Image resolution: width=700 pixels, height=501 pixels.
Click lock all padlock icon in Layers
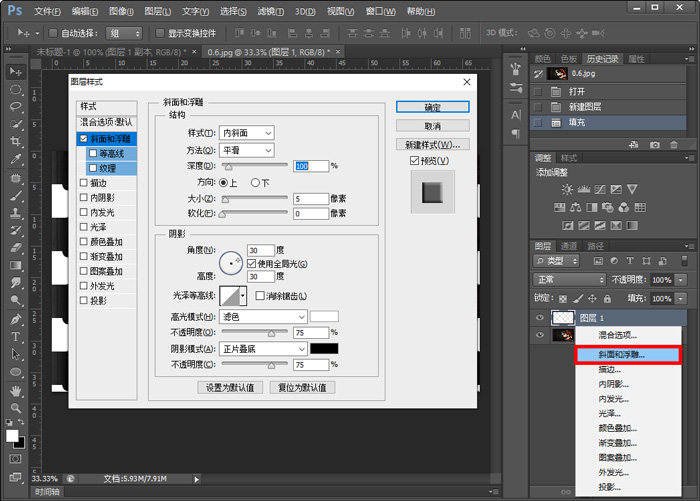[607, 298]
